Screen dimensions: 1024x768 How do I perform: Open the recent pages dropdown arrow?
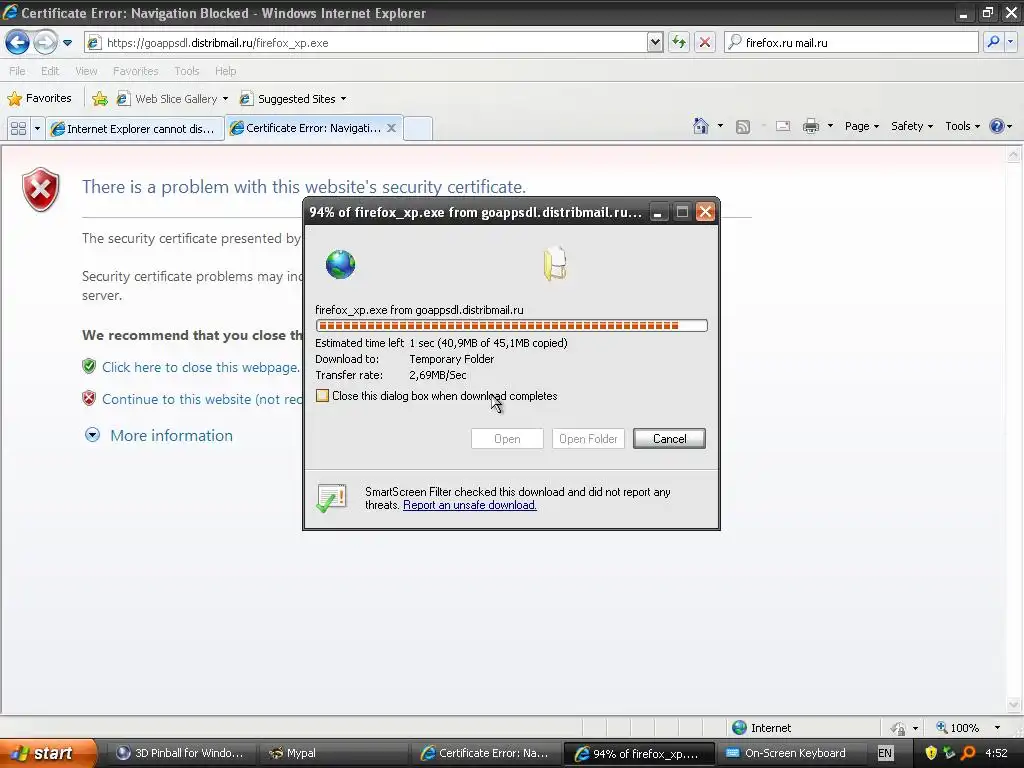click(67, 43)
